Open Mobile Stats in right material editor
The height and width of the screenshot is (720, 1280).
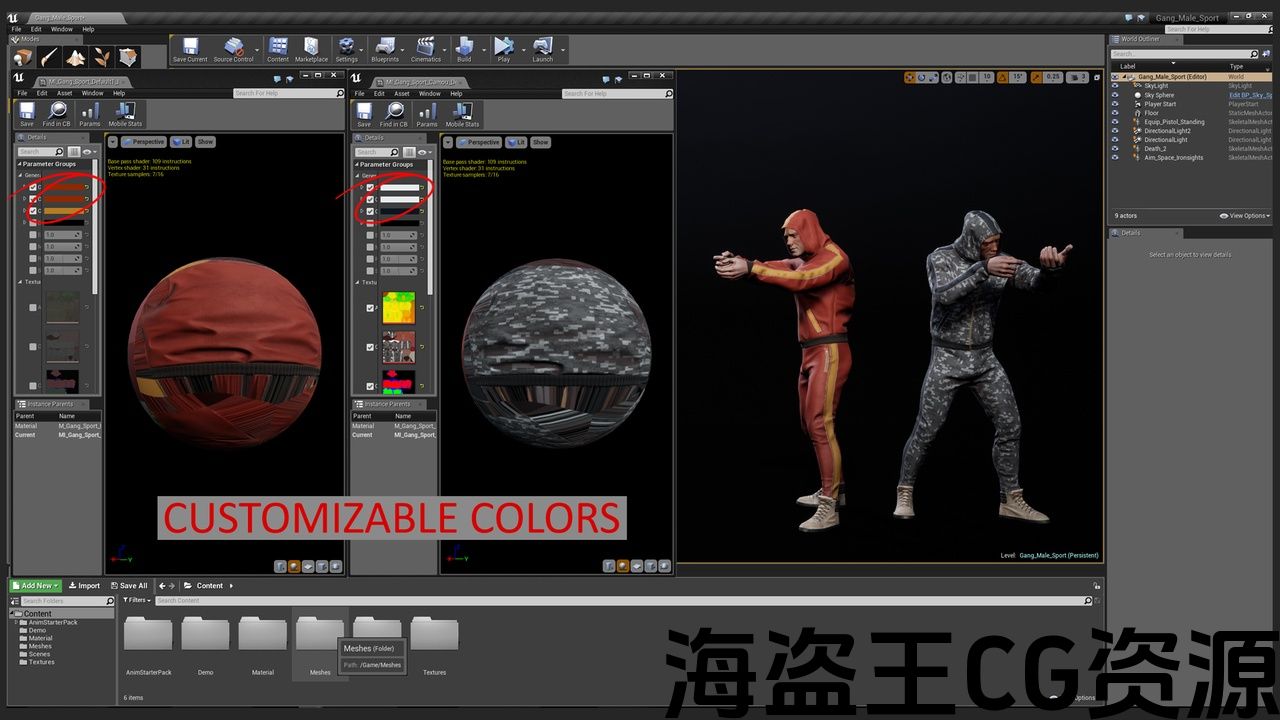[x=462, y=114]
